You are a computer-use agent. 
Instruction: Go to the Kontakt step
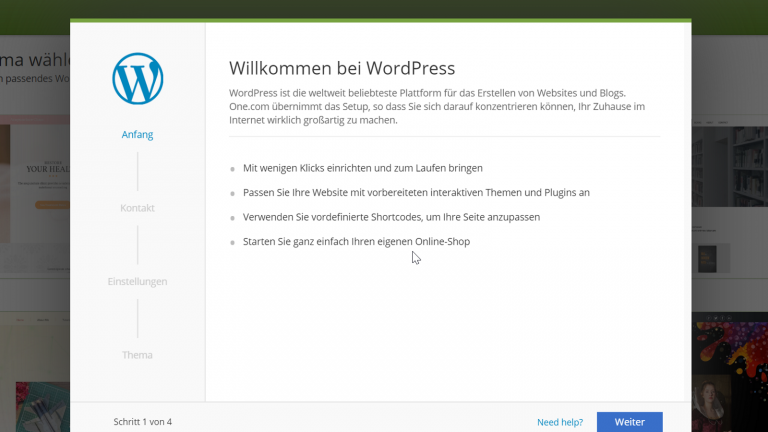[137, 208]
